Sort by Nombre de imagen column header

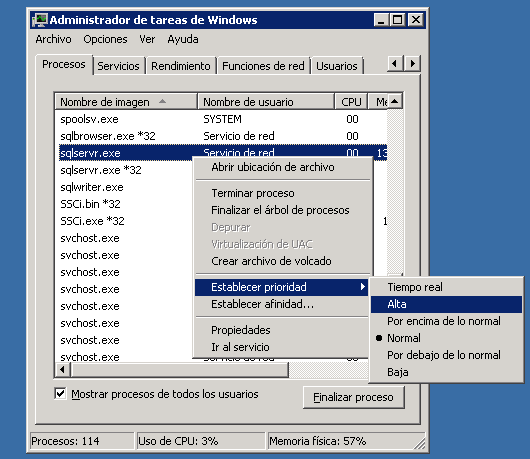(x=126, y=101)
